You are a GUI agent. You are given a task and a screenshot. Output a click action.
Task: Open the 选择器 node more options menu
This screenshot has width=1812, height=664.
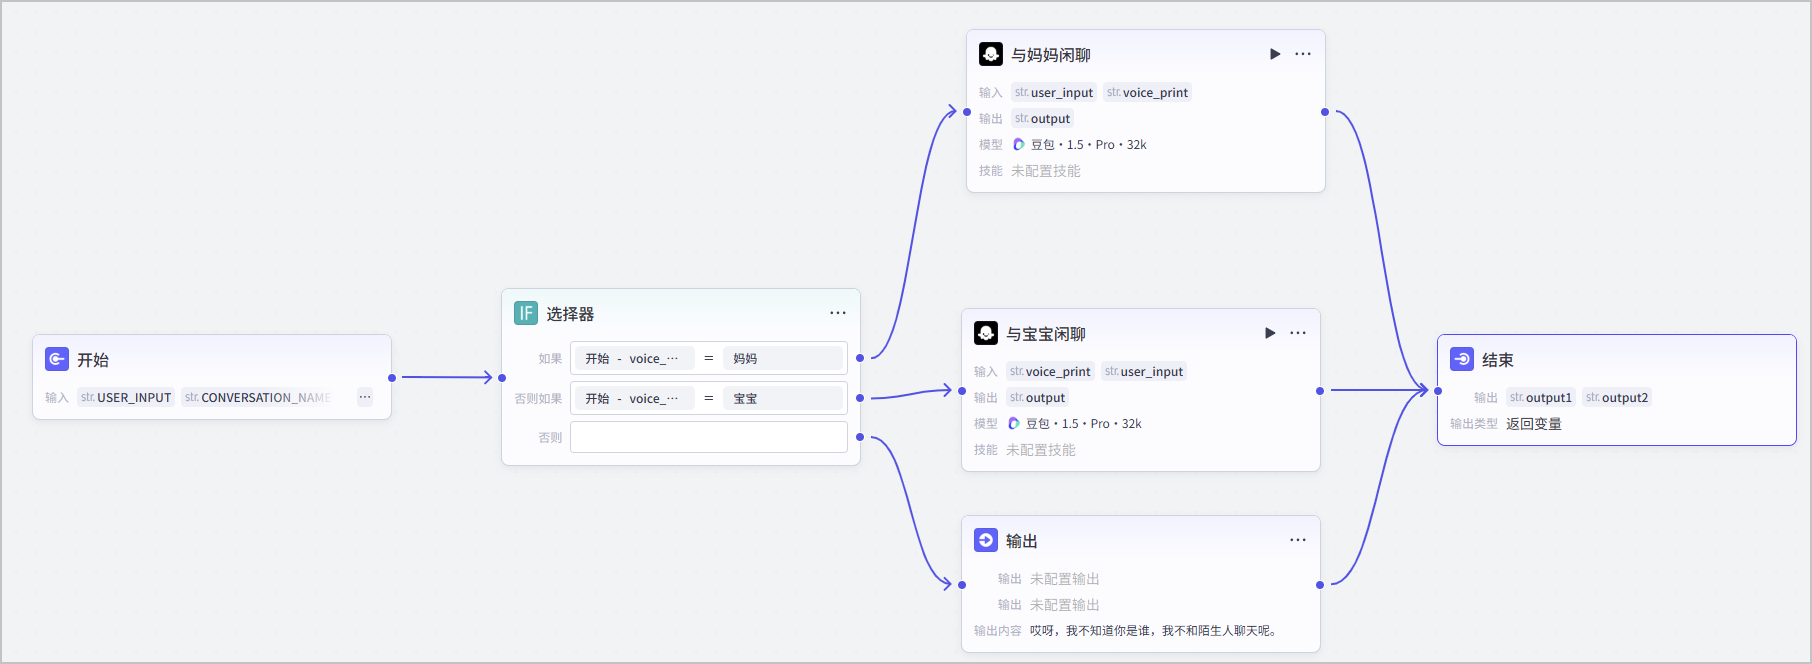[838, 313]
